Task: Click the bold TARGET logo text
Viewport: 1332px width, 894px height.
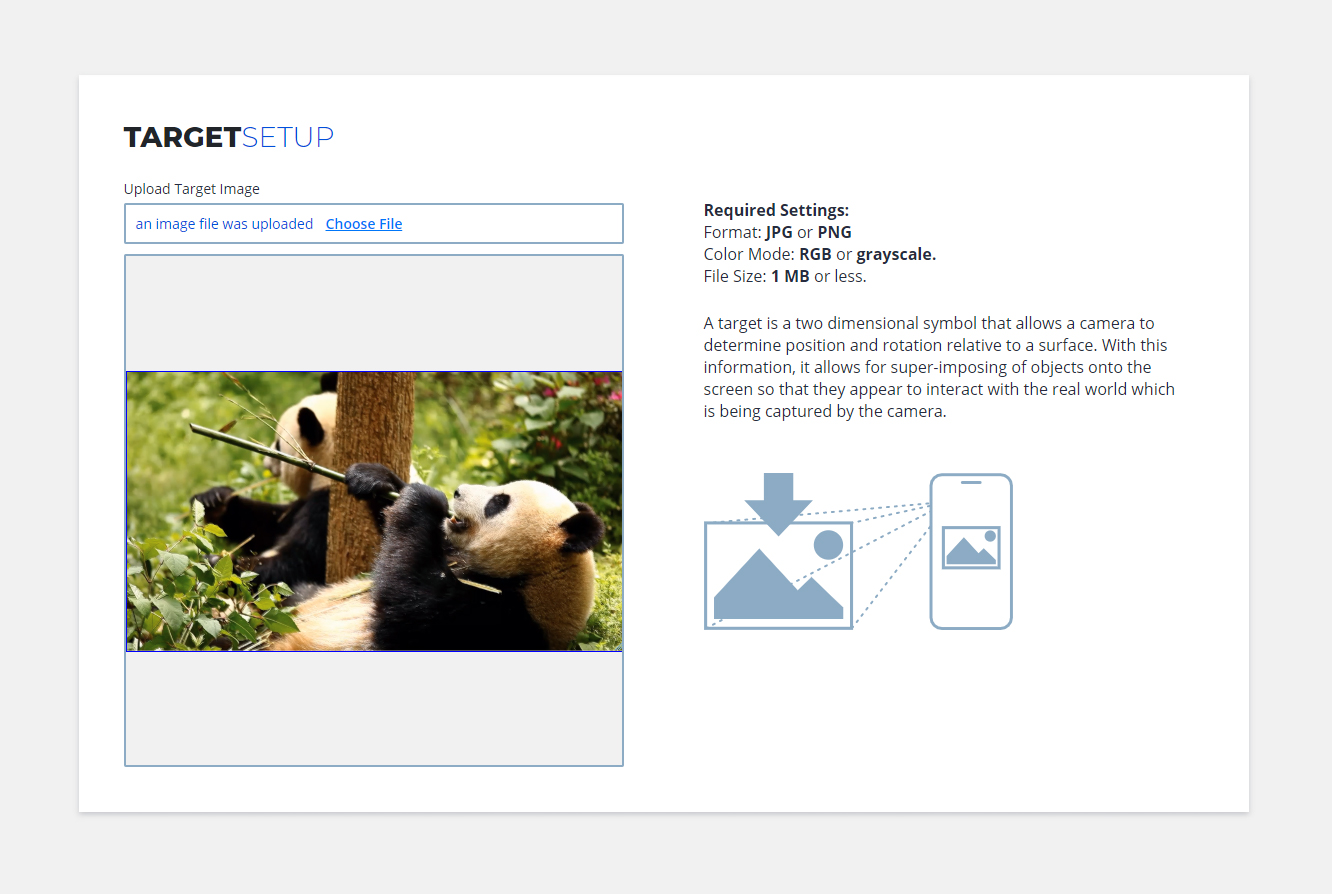Action: tap(182, 138)
